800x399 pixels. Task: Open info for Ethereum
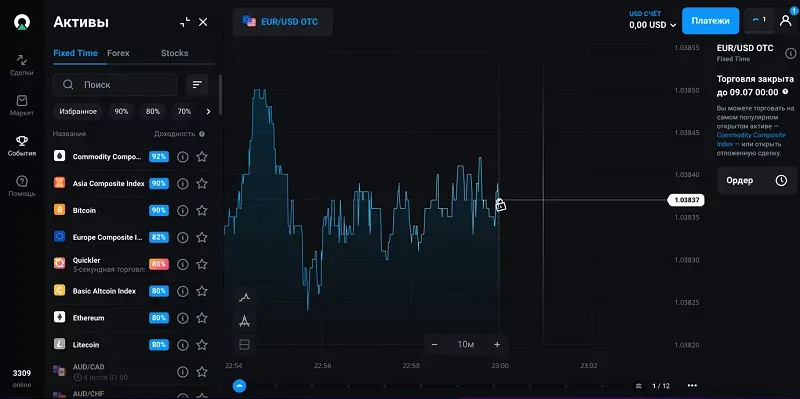pos(183,318)
